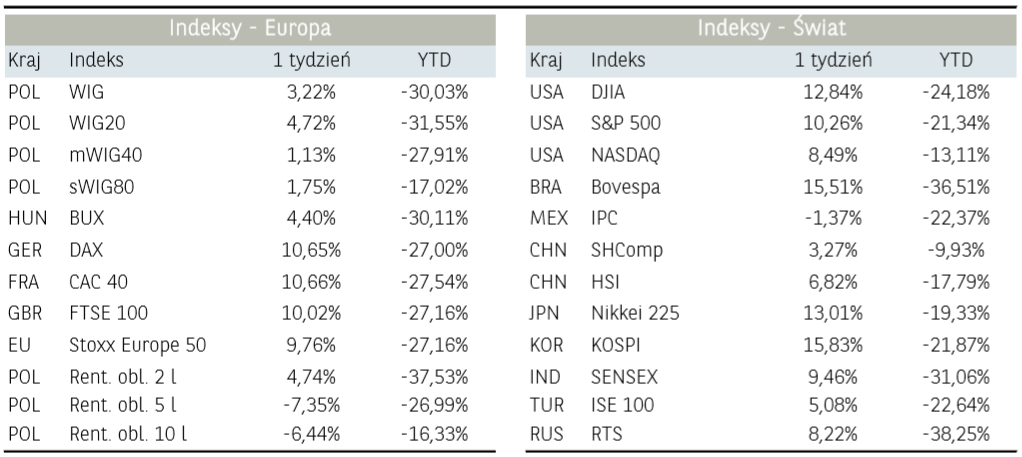
Task: Select the Nikkei 225 index name
Action: 635,312
